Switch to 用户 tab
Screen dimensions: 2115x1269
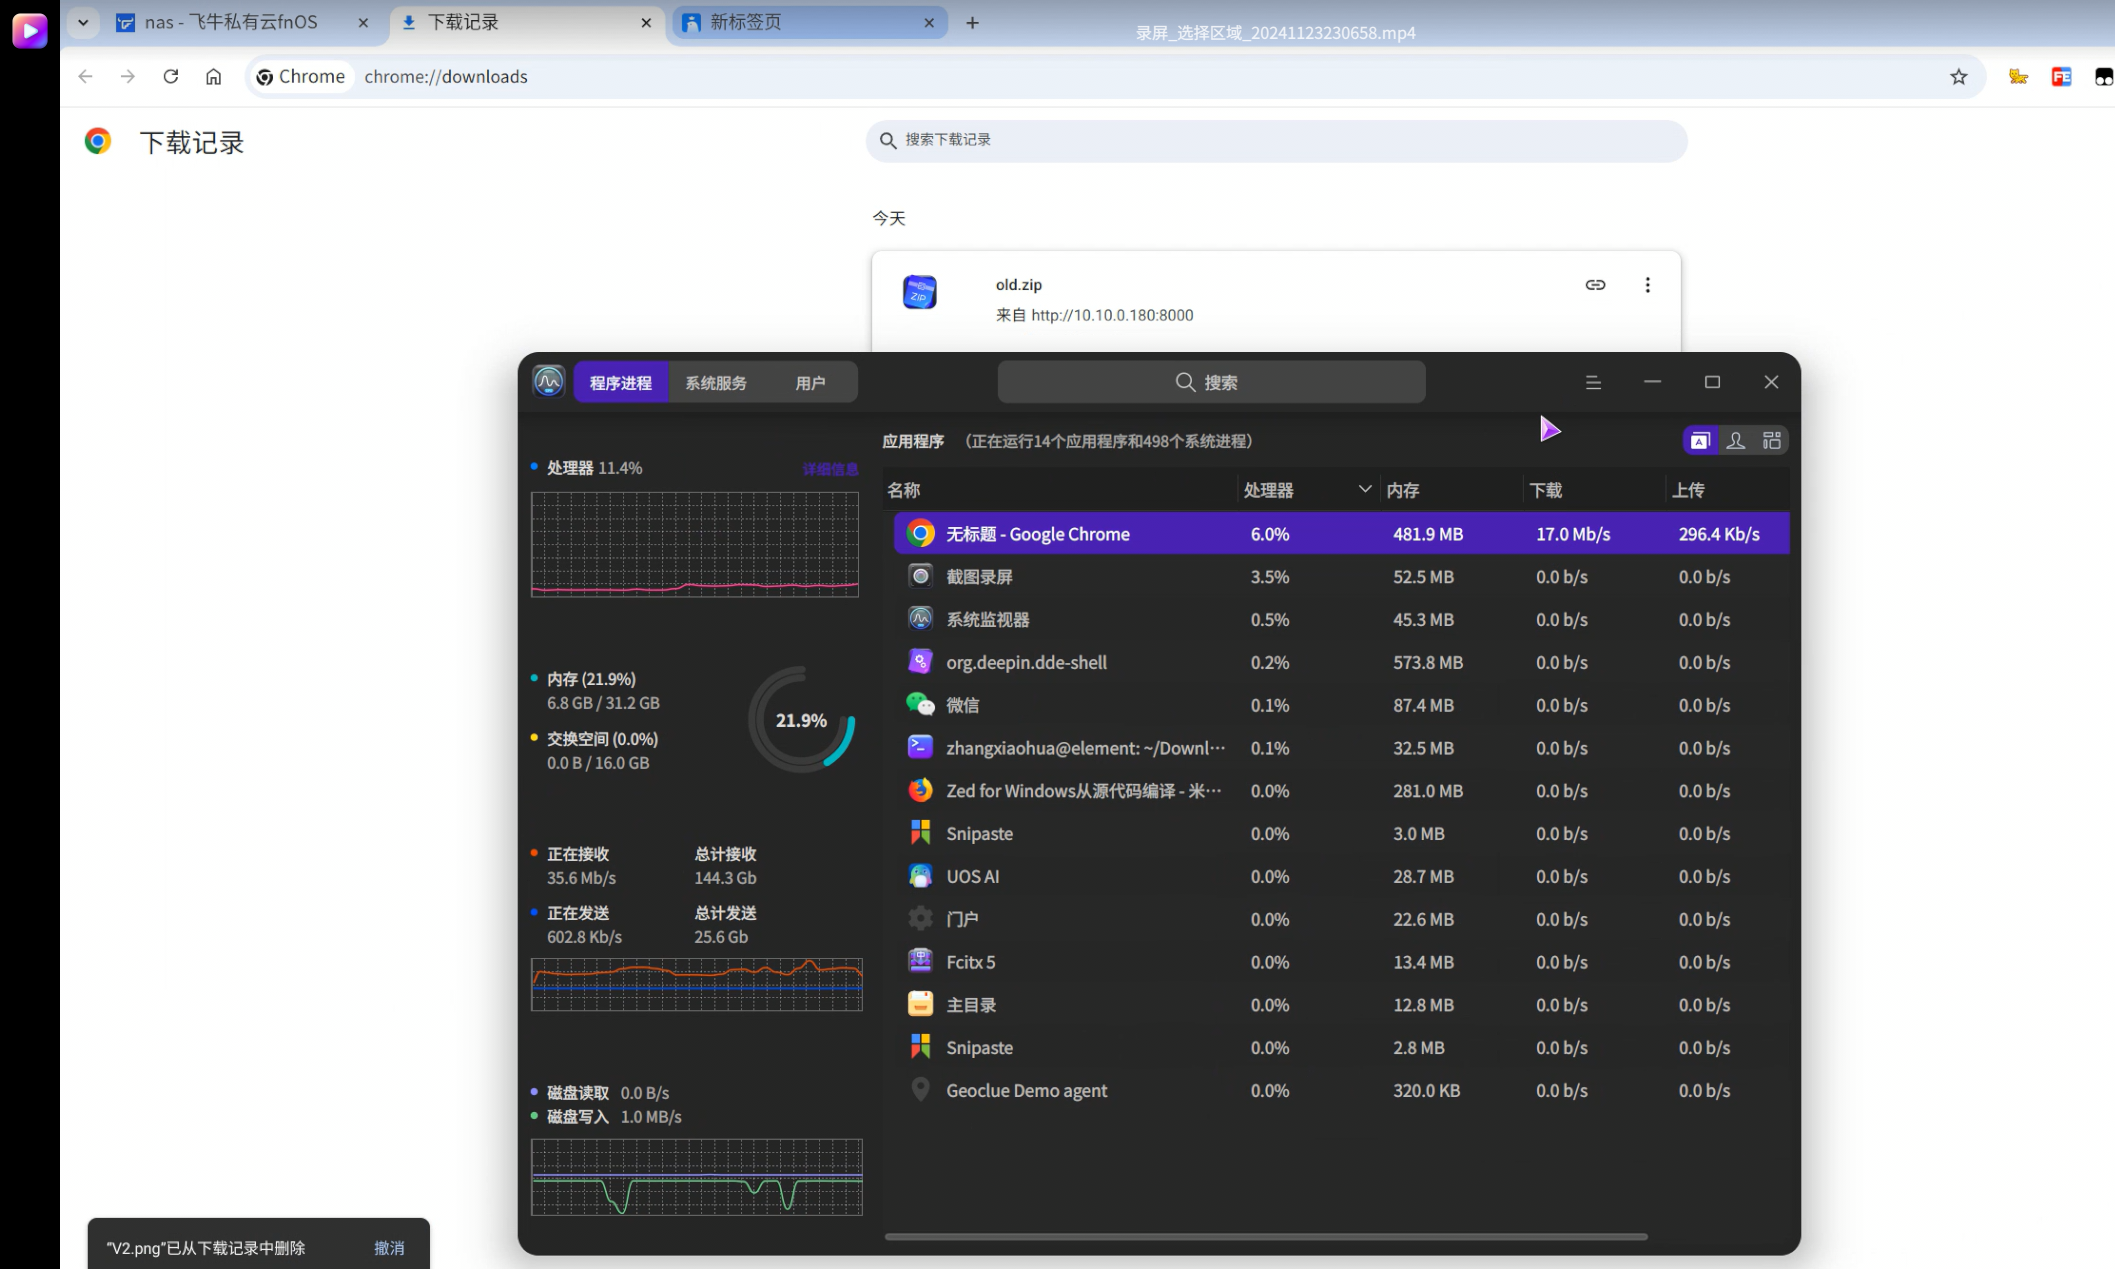coord(810,383)
